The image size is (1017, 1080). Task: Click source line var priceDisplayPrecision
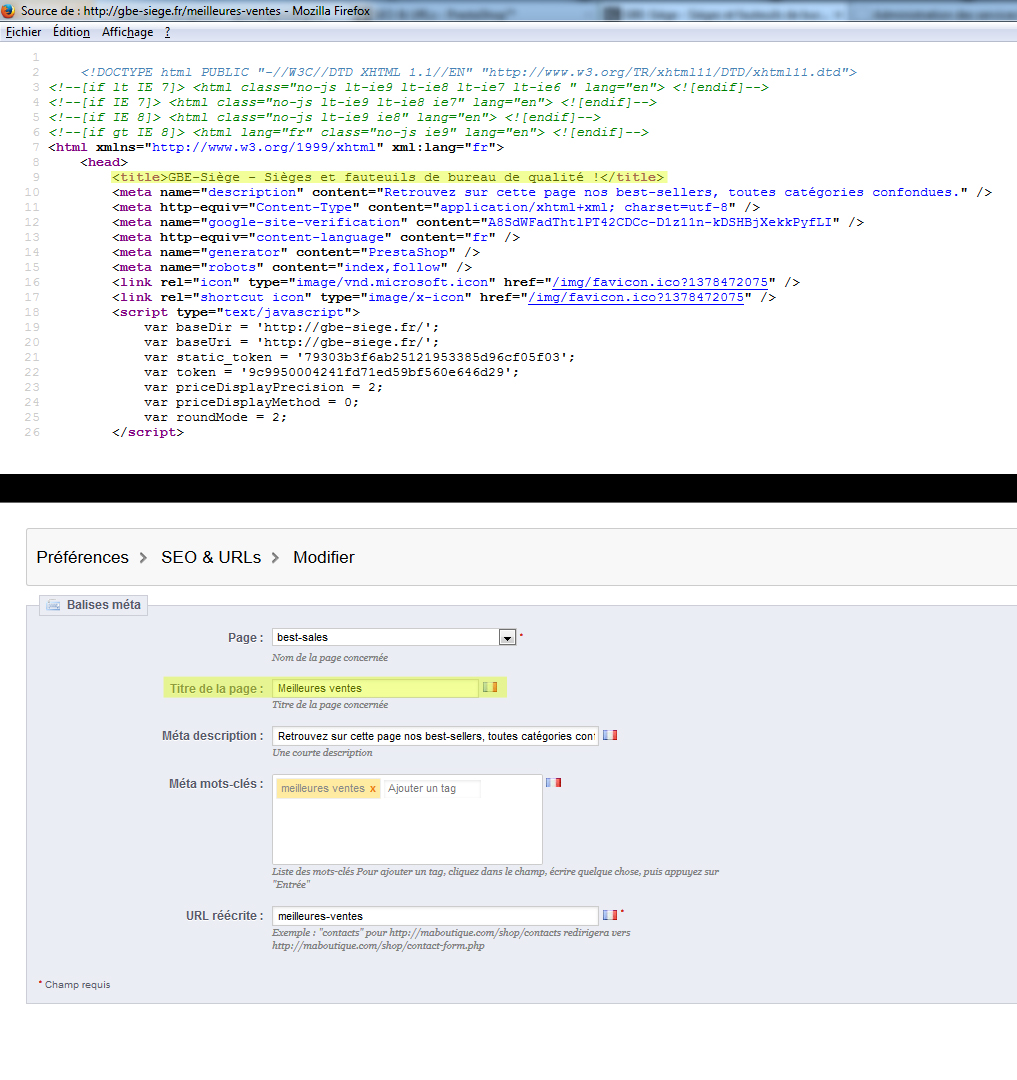pyautogui.click(x=264, y=388)
